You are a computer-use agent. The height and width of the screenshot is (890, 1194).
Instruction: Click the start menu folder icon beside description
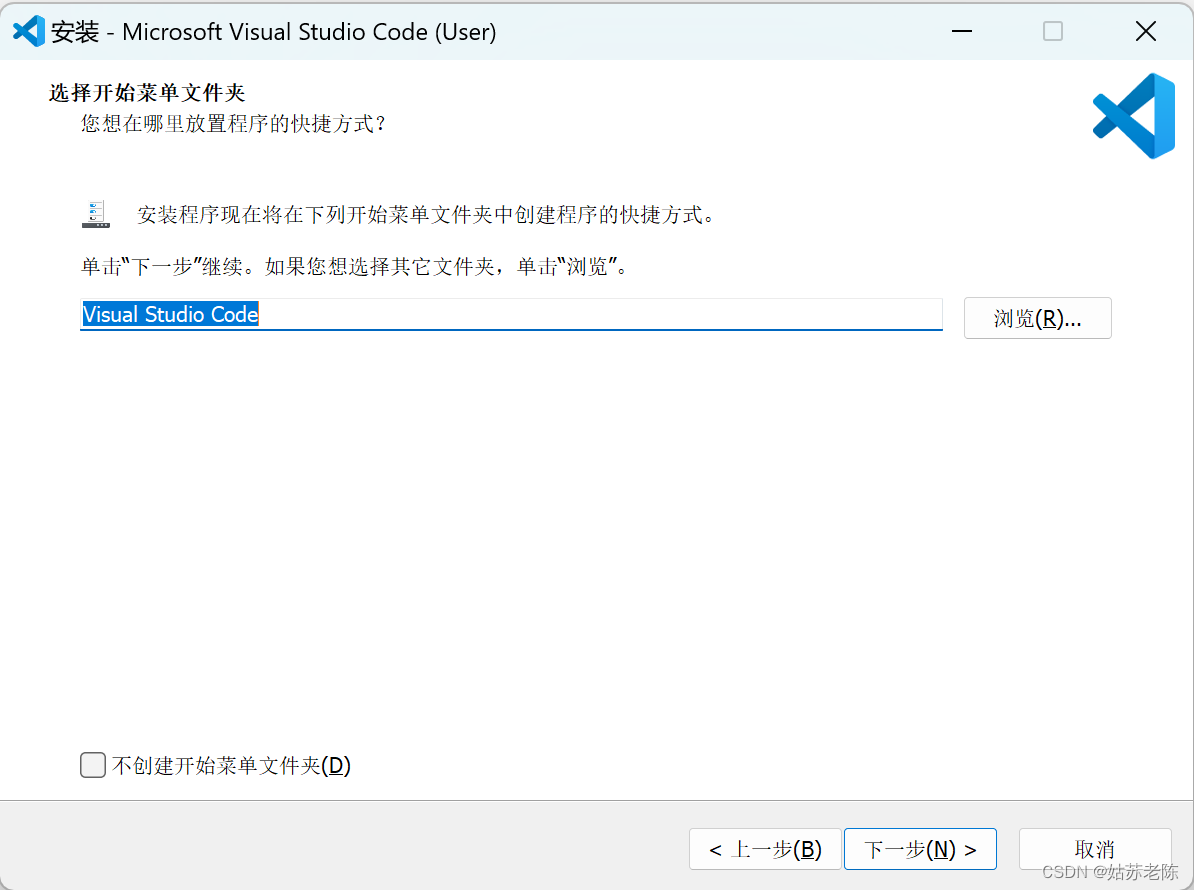(x=96, y=214)
